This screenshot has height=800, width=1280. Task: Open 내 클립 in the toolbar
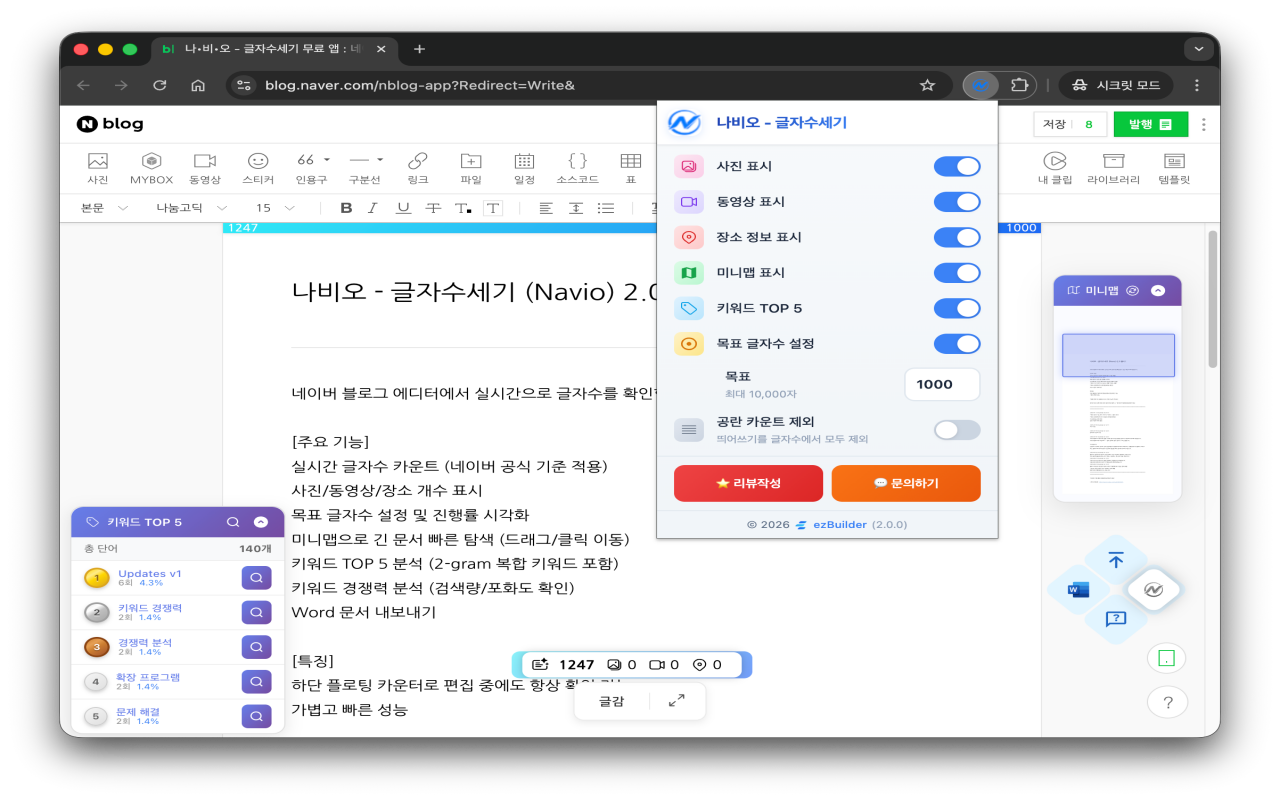tap(1055, 168)
